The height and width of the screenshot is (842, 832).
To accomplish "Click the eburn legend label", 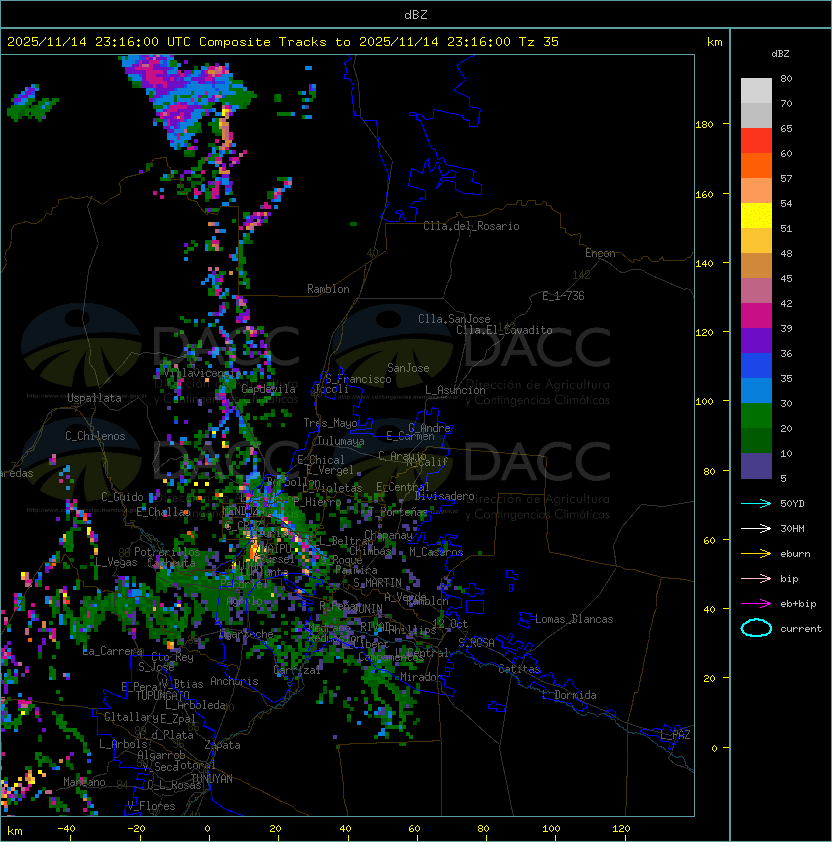I will pyautogui.click(x=795, y=554).
